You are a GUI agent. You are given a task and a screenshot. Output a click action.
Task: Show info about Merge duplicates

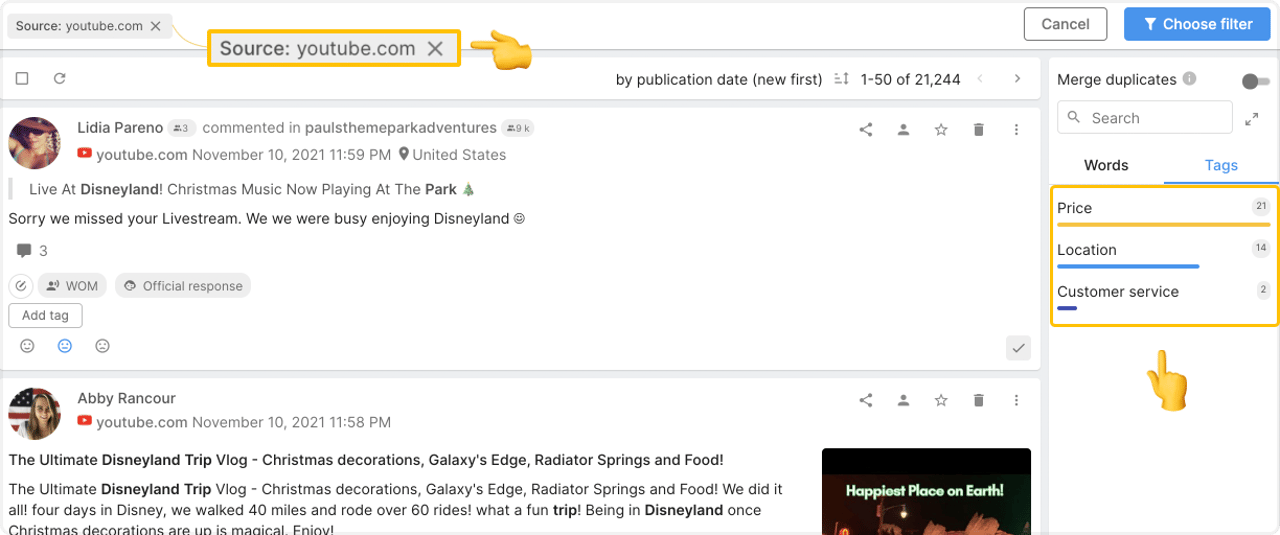[1189, 79]
